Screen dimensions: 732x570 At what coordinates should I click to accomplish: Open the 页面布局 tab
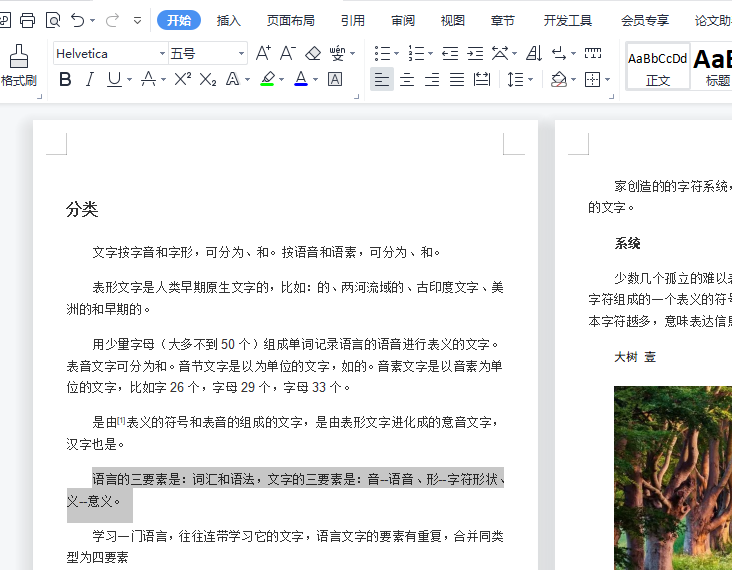pos(290,21)
